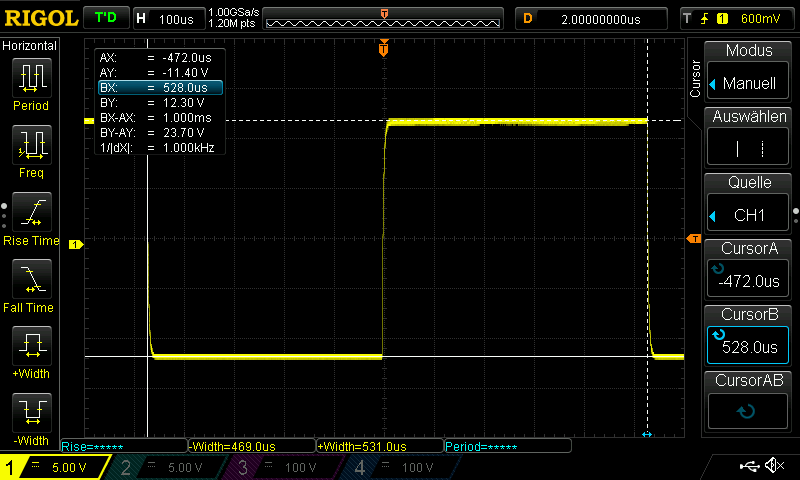Select the CursorA menu item
Image resolution: width=800 pixels, height=480 pixels.
(748, 268)
